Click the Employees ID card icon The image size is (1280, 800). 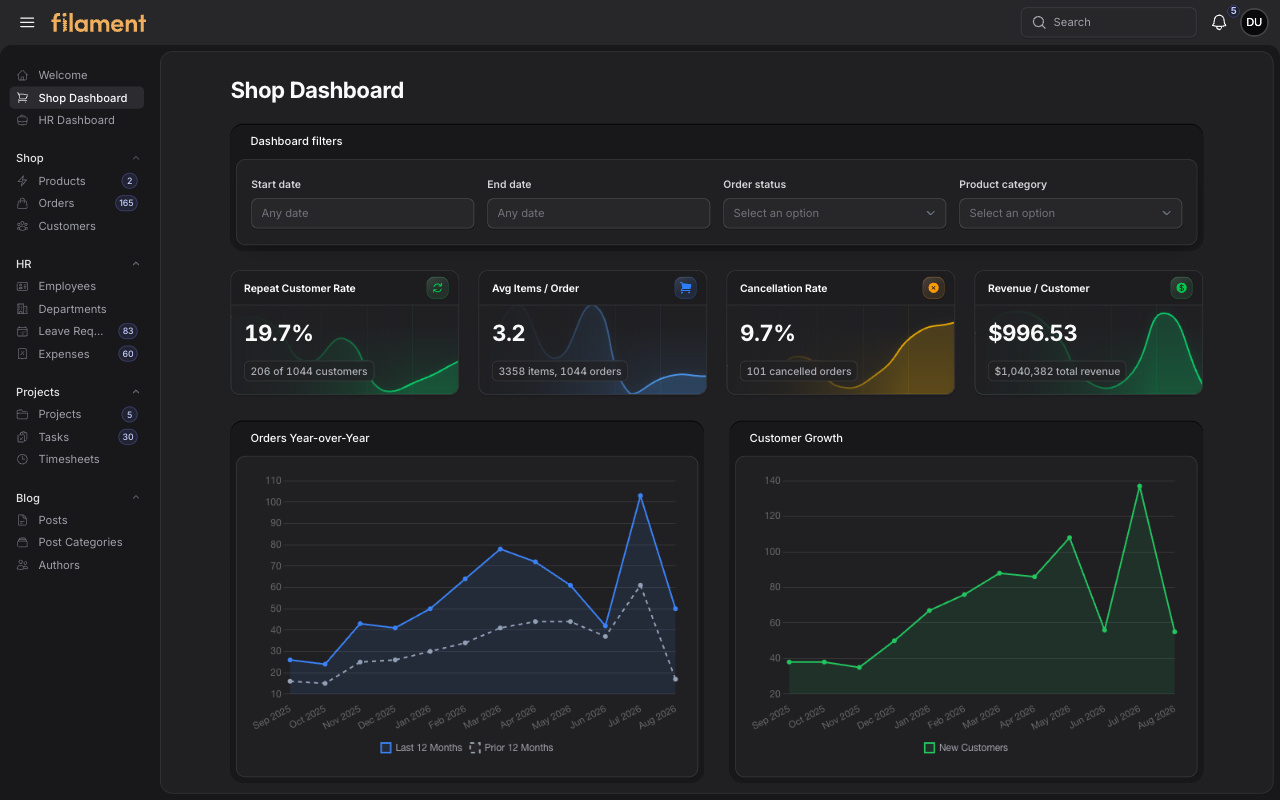point(23,286)
